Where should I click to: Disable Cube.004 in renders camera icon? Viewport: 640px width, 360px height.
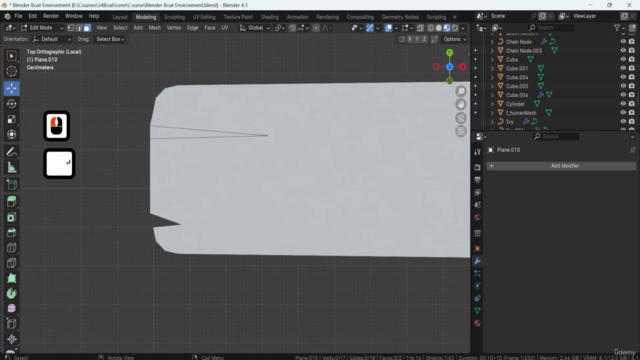tap(632, 77)
